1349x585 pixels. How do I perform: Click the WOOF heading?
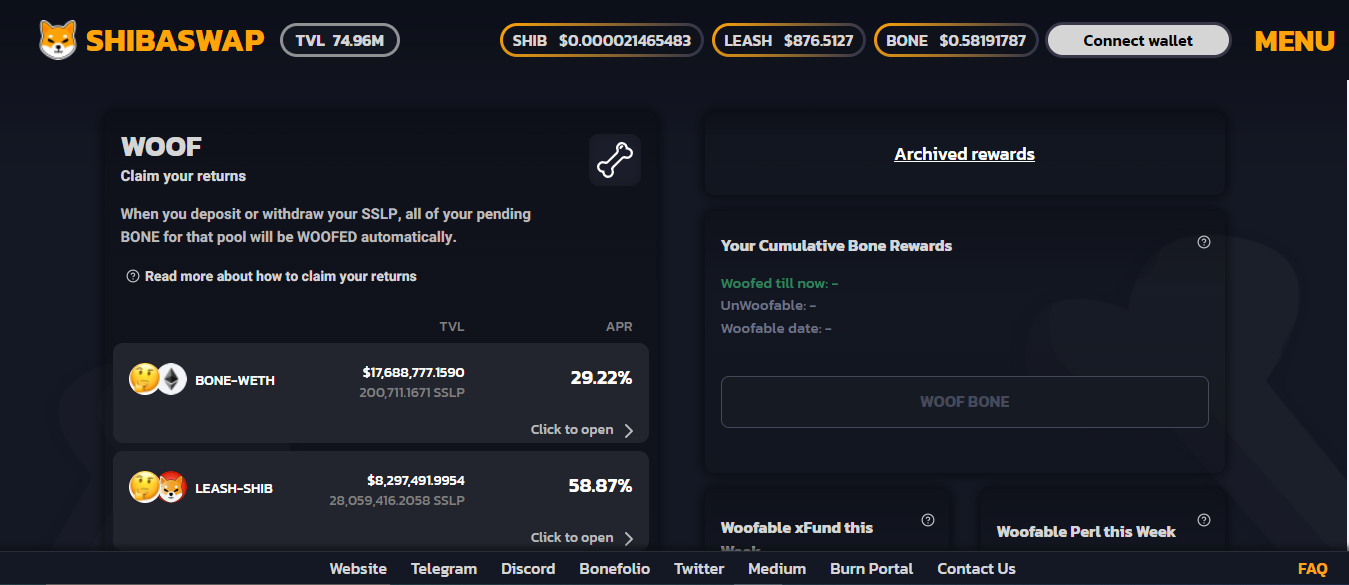pyautogui.click(x=161, y=147)
